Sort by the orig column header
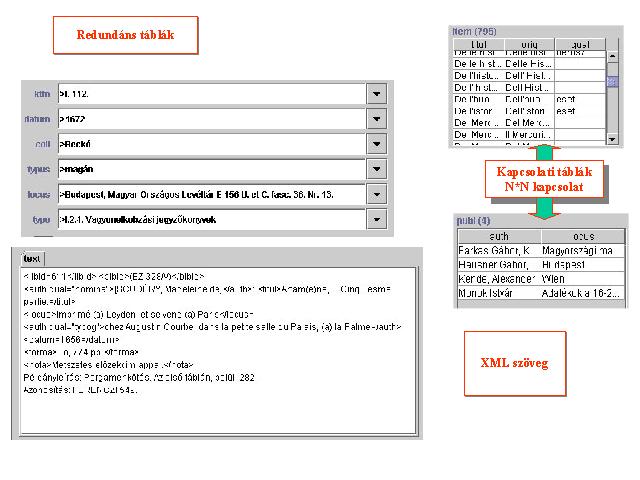 click(x=529, y=44)
